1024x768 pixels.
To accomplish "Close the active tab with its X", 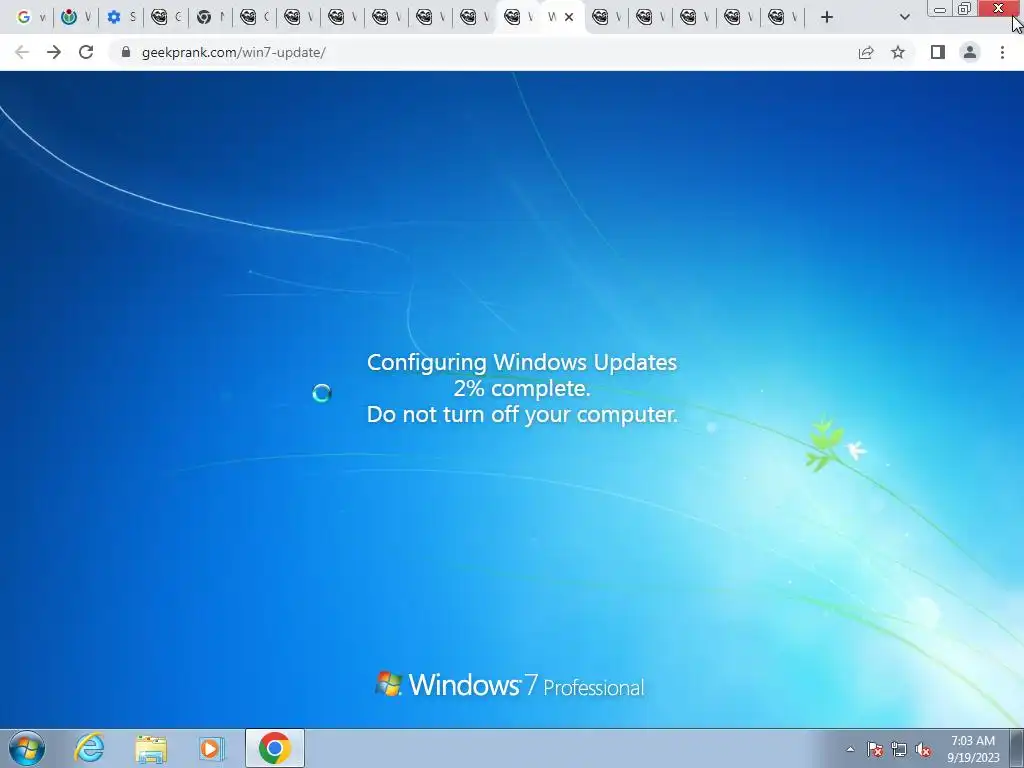I will (x=569, y=18).
